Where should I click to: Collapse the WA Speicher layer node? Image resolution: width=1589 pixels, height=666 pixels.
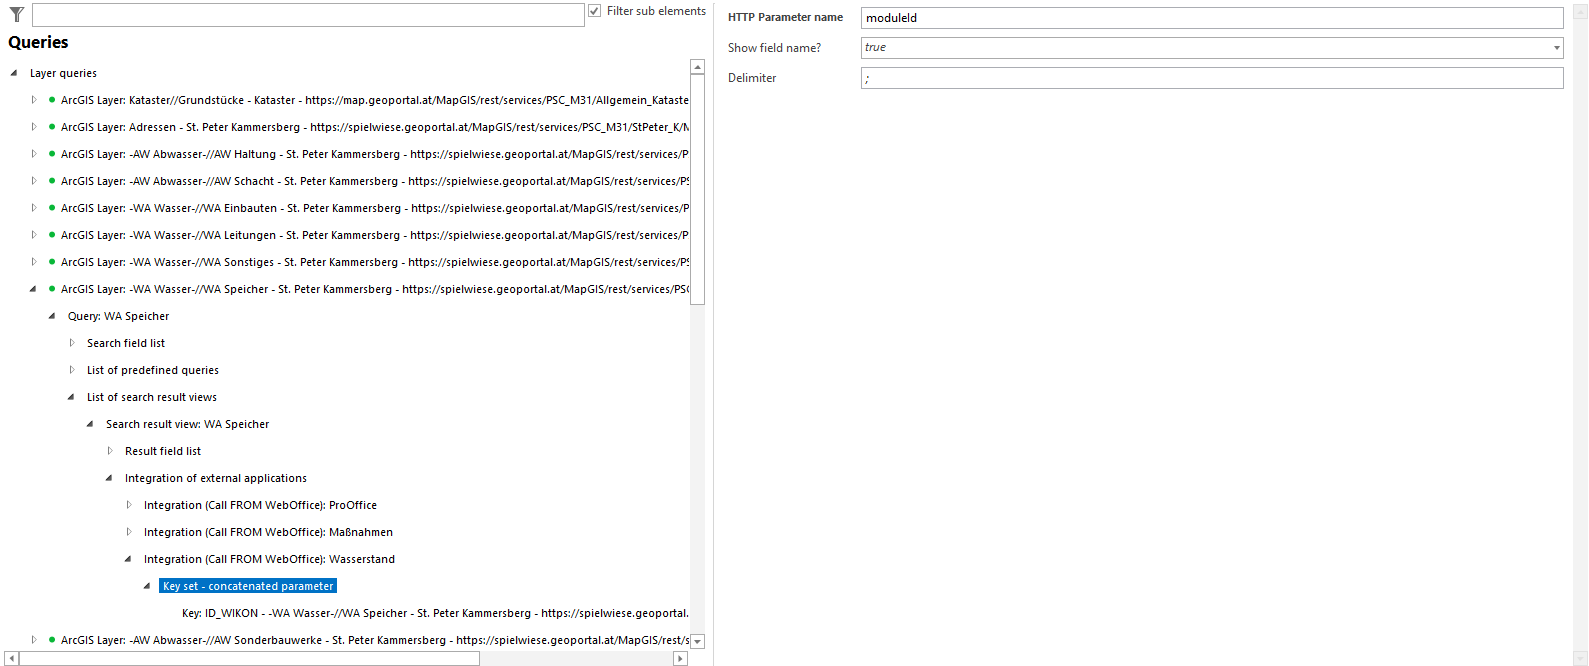33,289
